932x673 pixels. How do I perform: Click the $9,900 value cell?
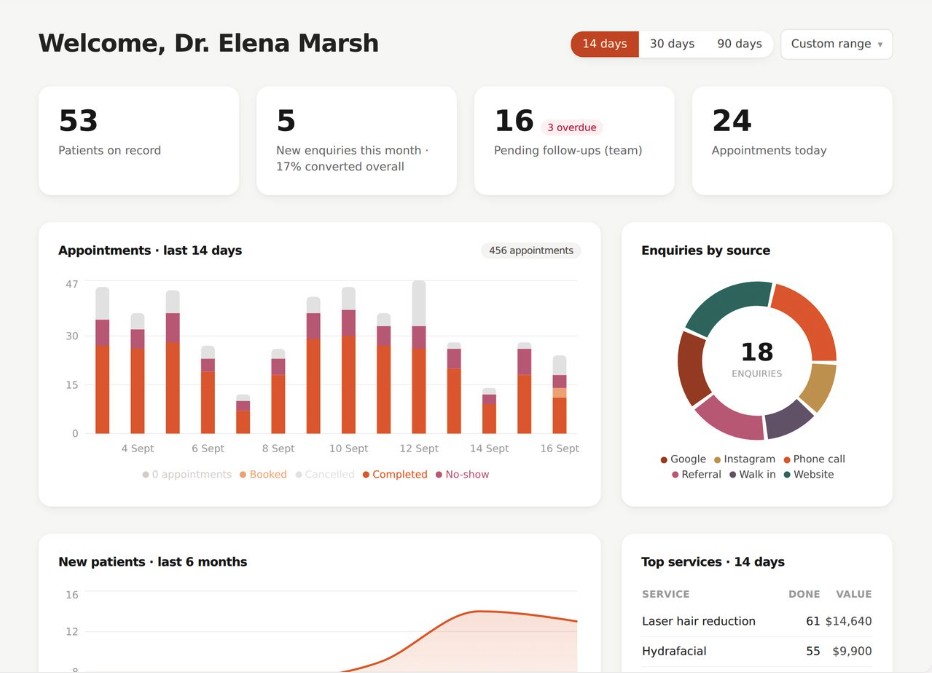coord(852,652)
